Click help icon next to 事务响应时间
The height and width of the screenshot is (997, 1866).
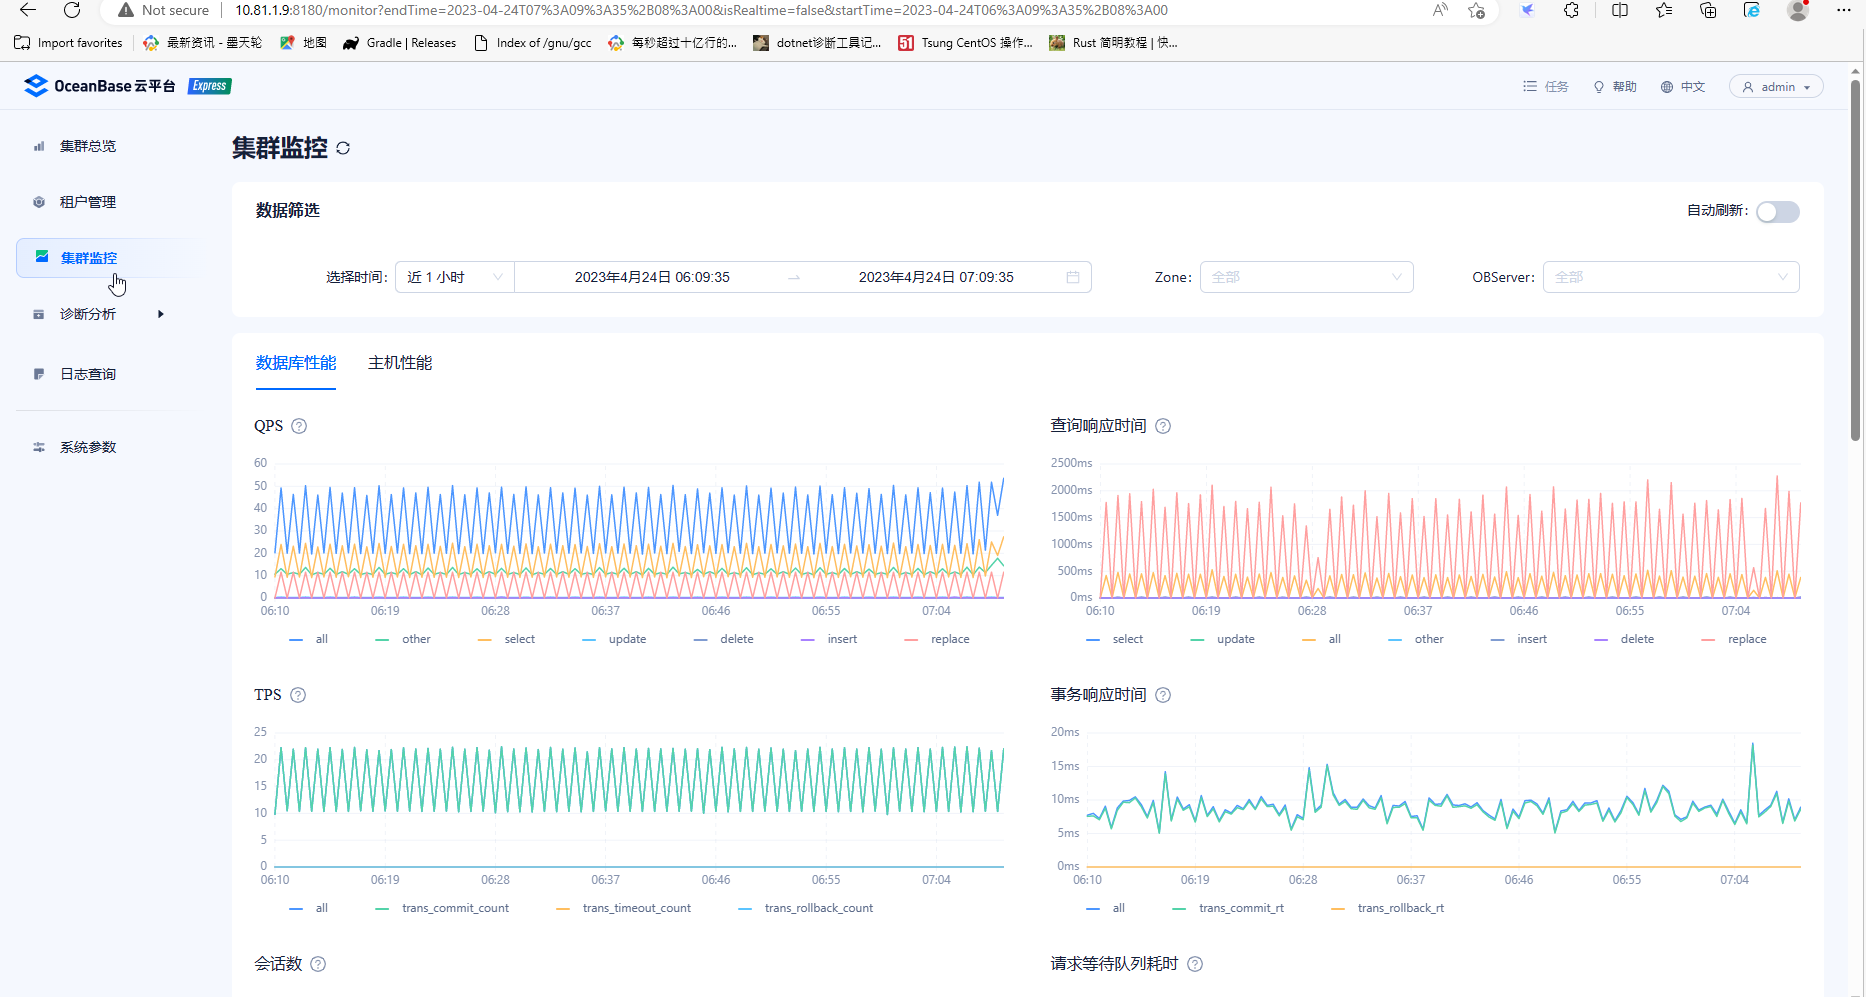(x=1163, y=695)
